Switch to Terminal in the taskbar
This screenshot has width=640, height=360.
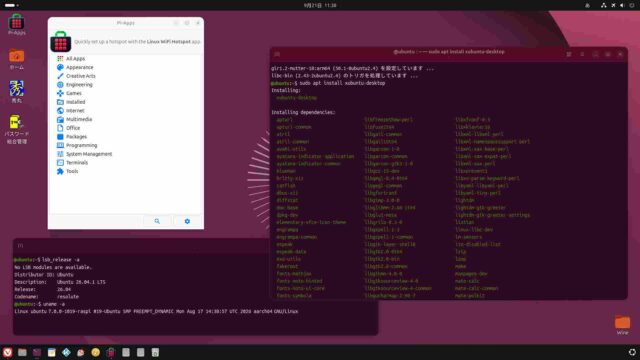37,352
